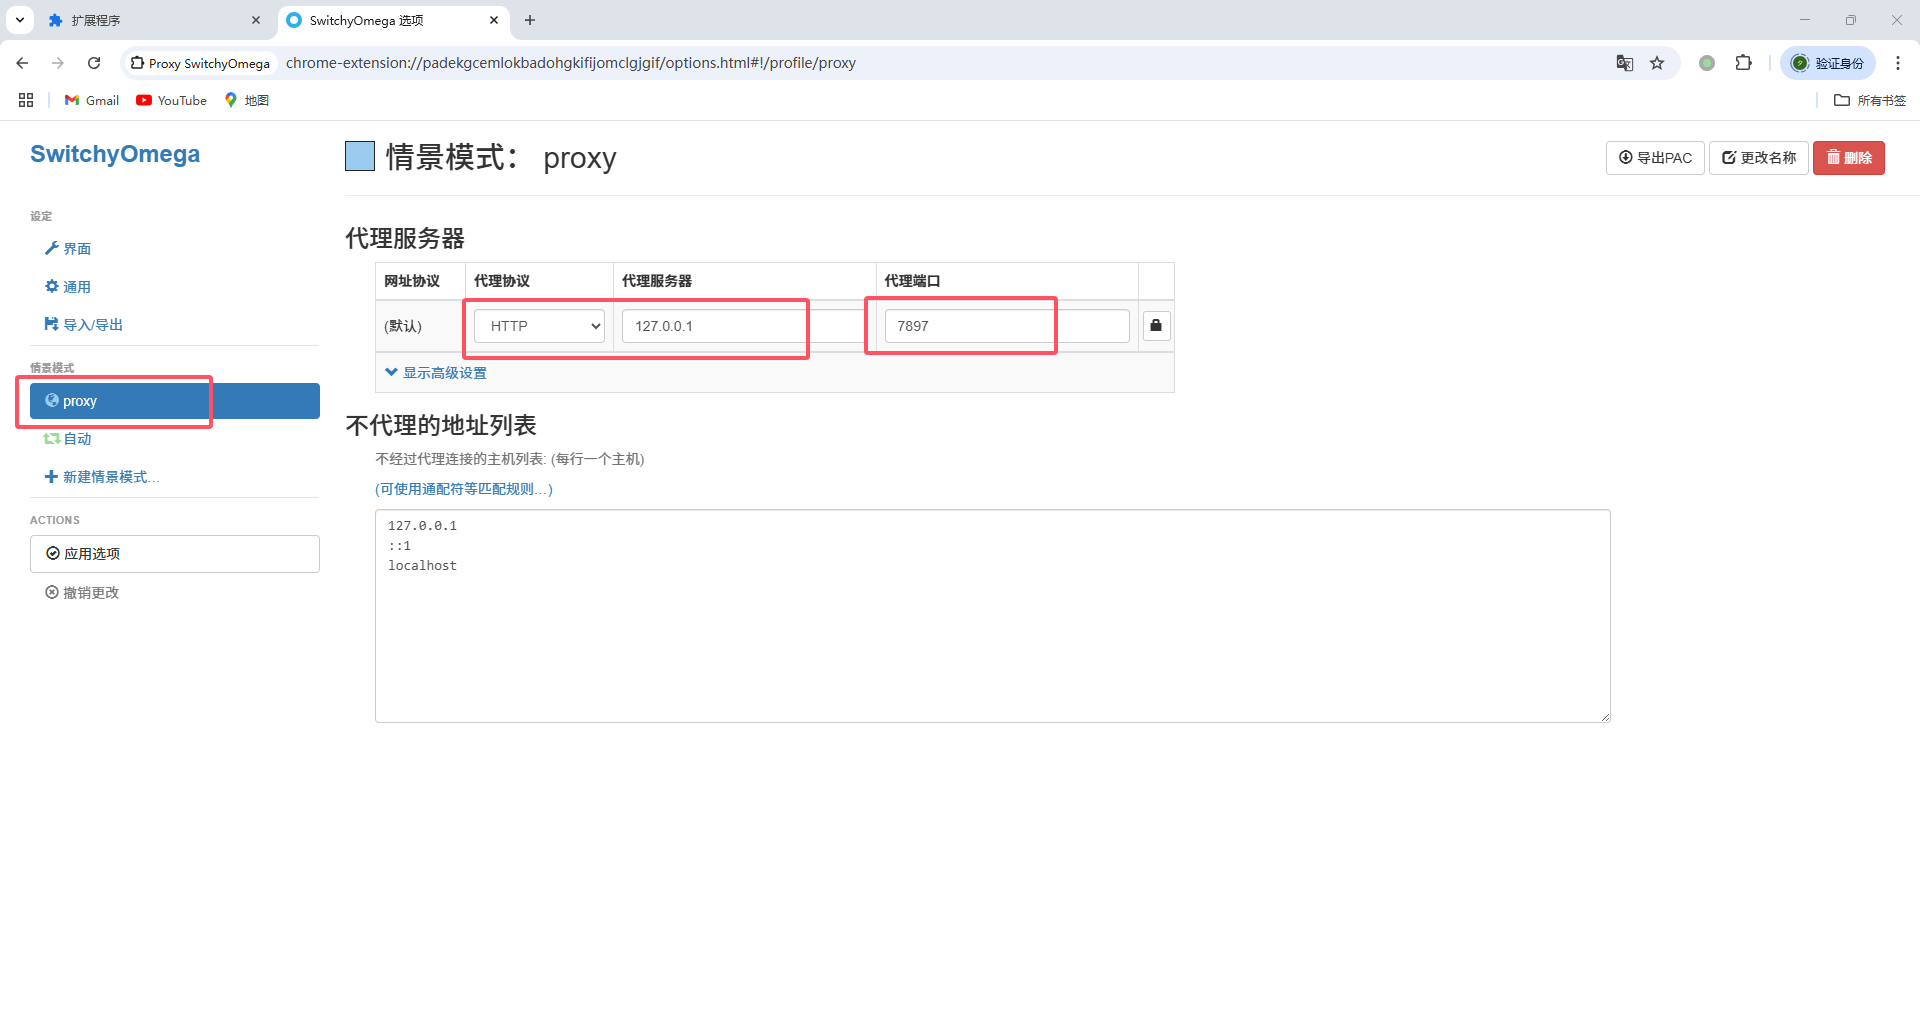
Task: Expand 显示高级设置 advanced settings
Action: tap(436, 373)
